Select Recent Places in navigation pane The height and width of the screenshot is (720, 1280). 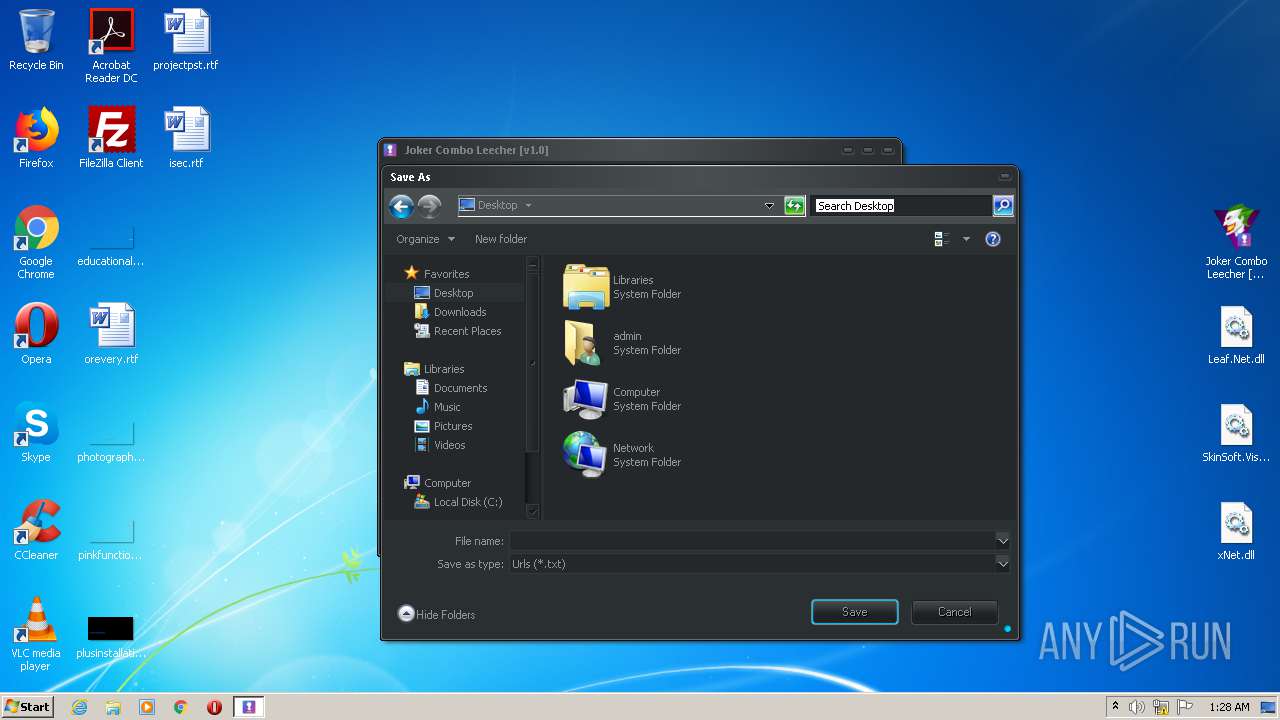(458, 331)
